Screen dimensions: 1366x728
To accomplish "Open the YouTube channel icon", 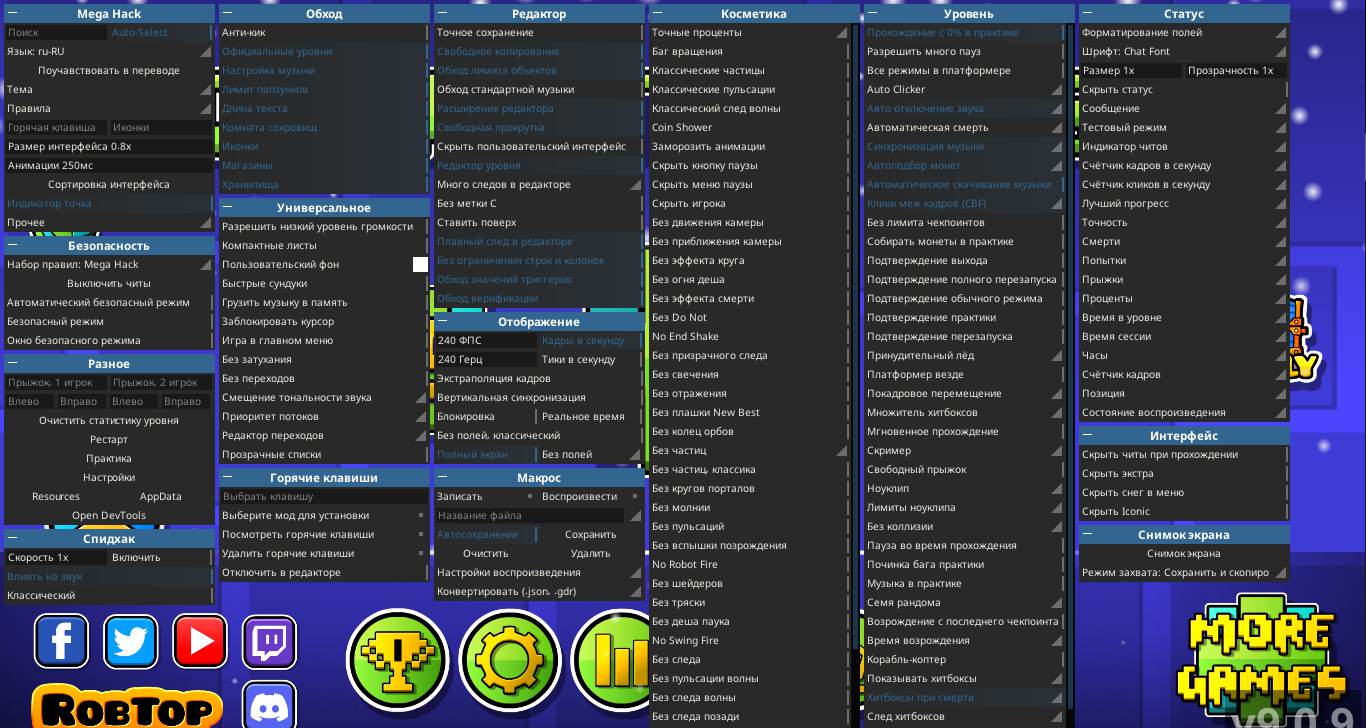I will point(200,641).
